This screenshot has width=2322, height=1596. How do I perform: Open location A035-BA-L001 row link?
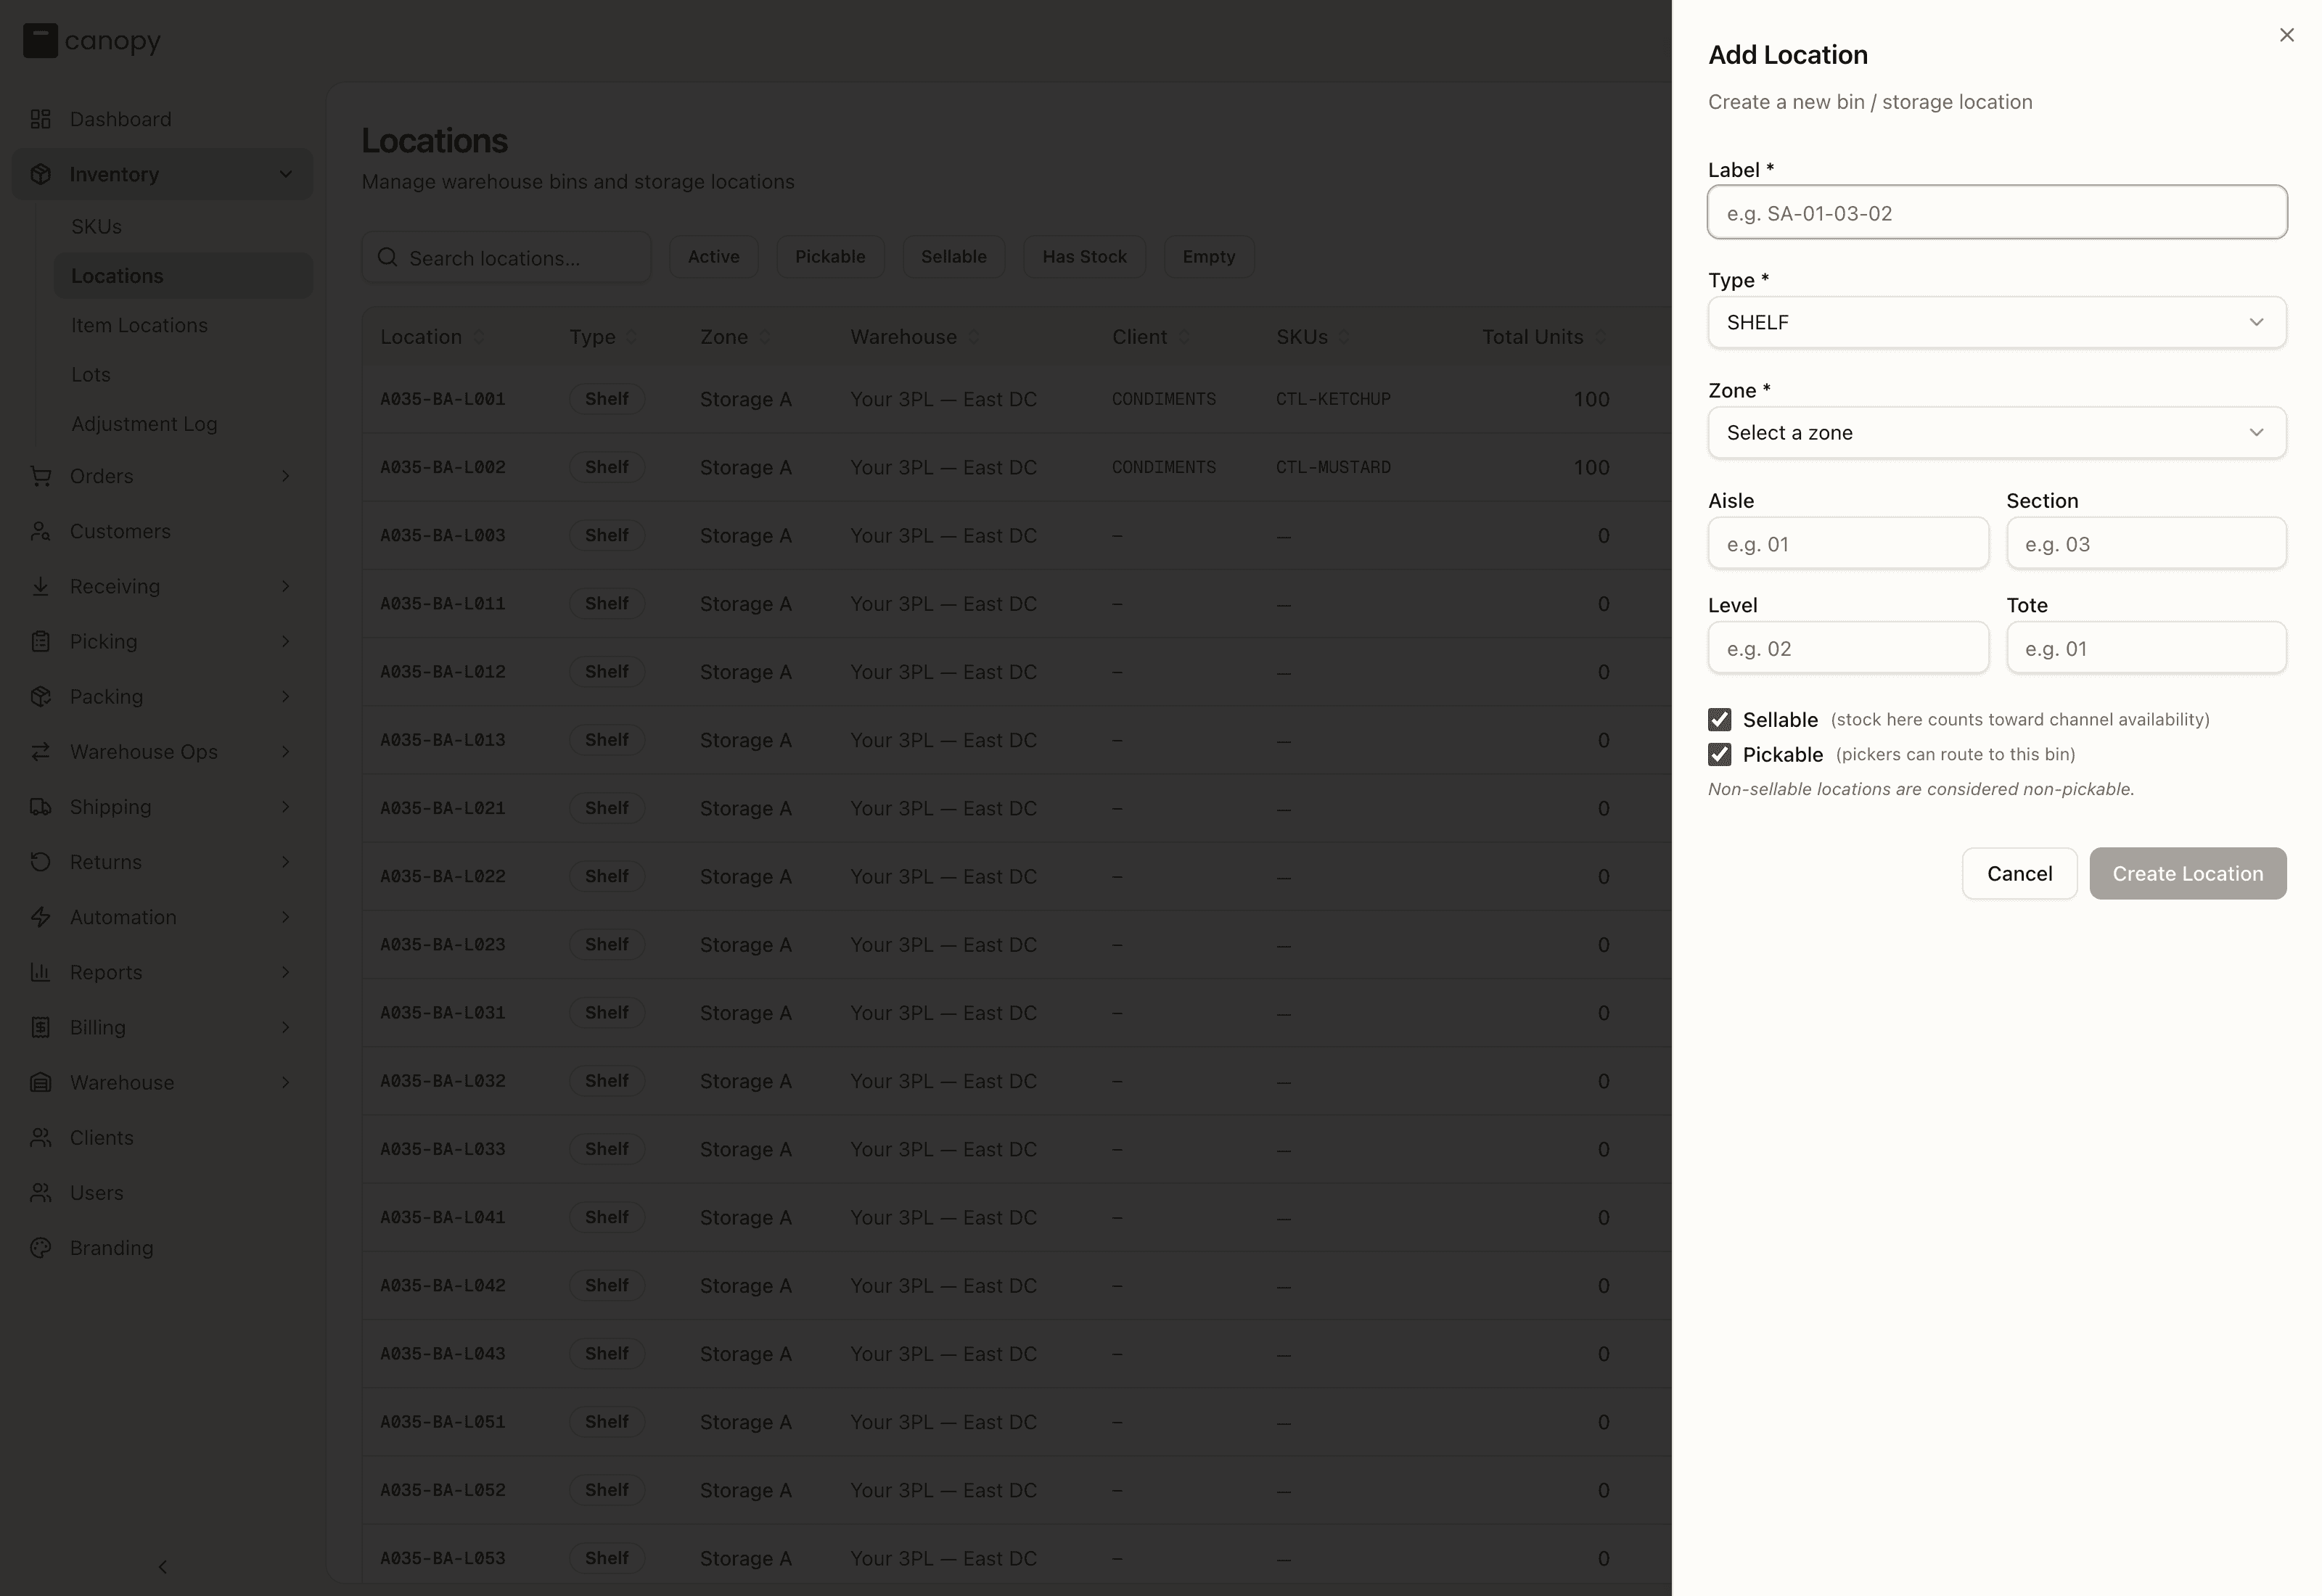point(442,399)
